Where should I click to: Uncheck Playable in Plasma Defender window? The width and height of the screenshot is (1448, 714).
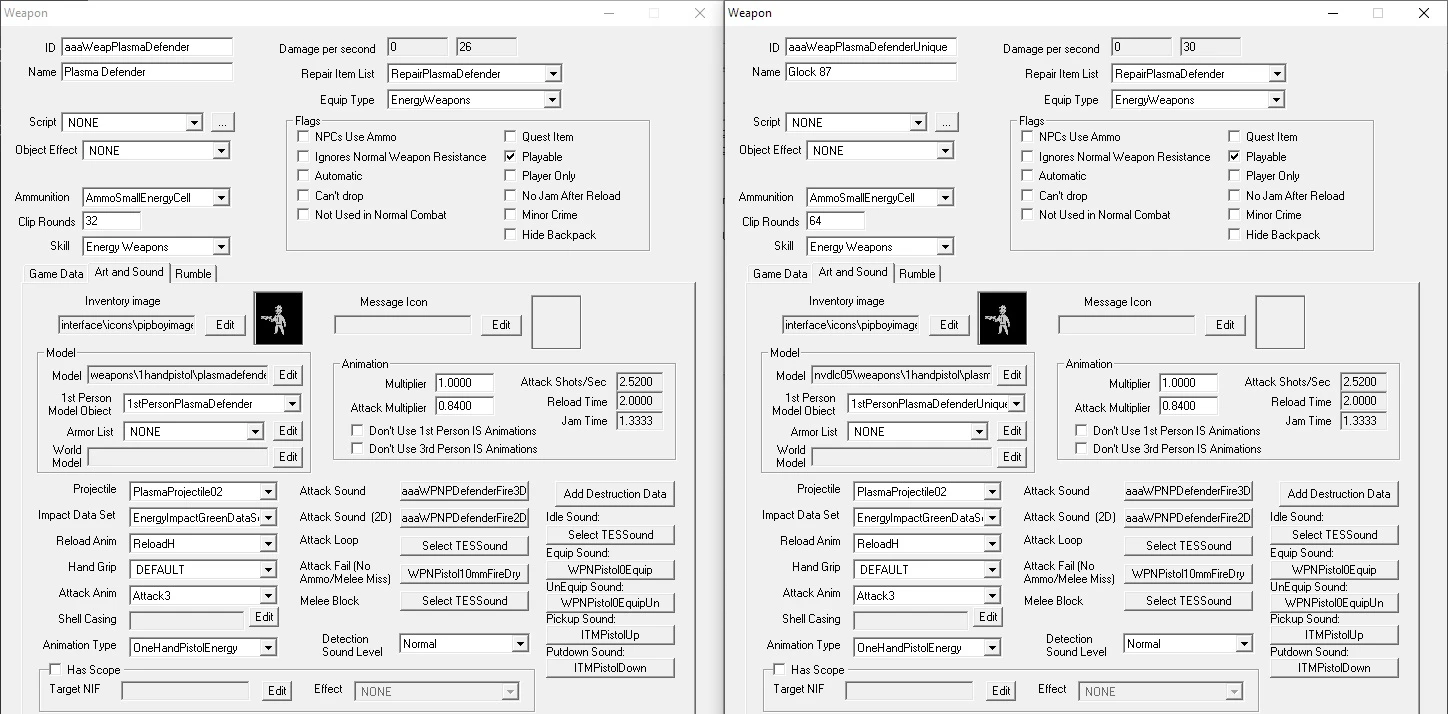click(x=511, y=157)
